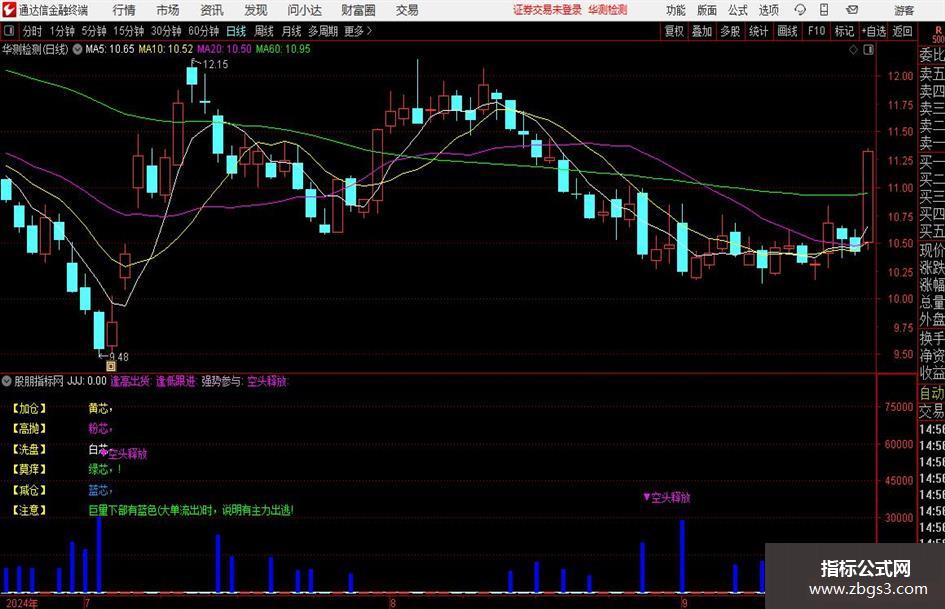Open the 财富圈 menu
Screen dimensions: 945x609
(358, 10)
